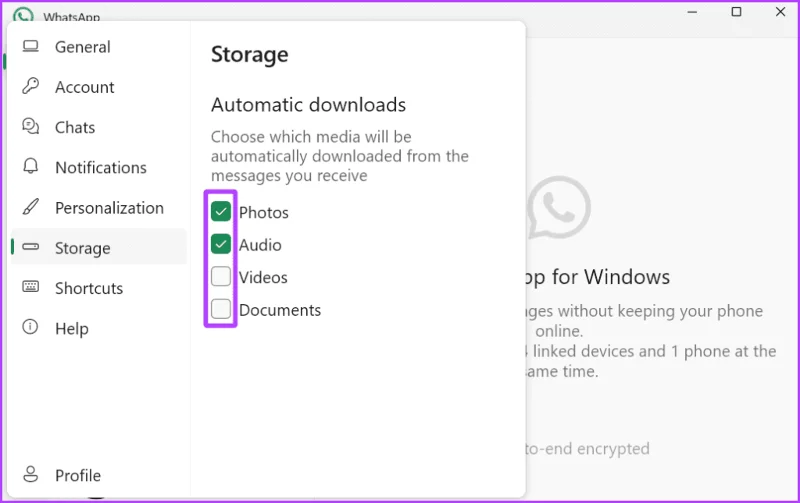Enable the Documents auto-download checkbox

click(221, 309)
